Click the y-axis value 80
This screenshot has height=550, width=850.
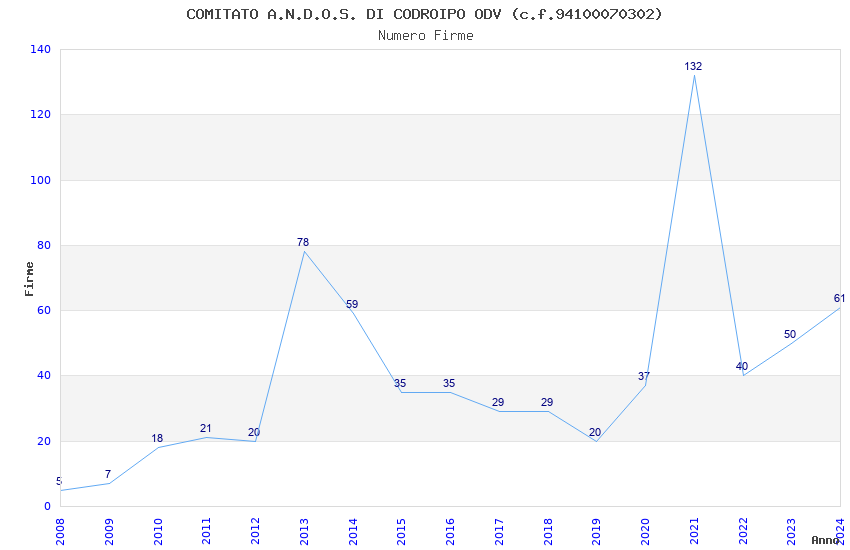[x=44, y=245]
